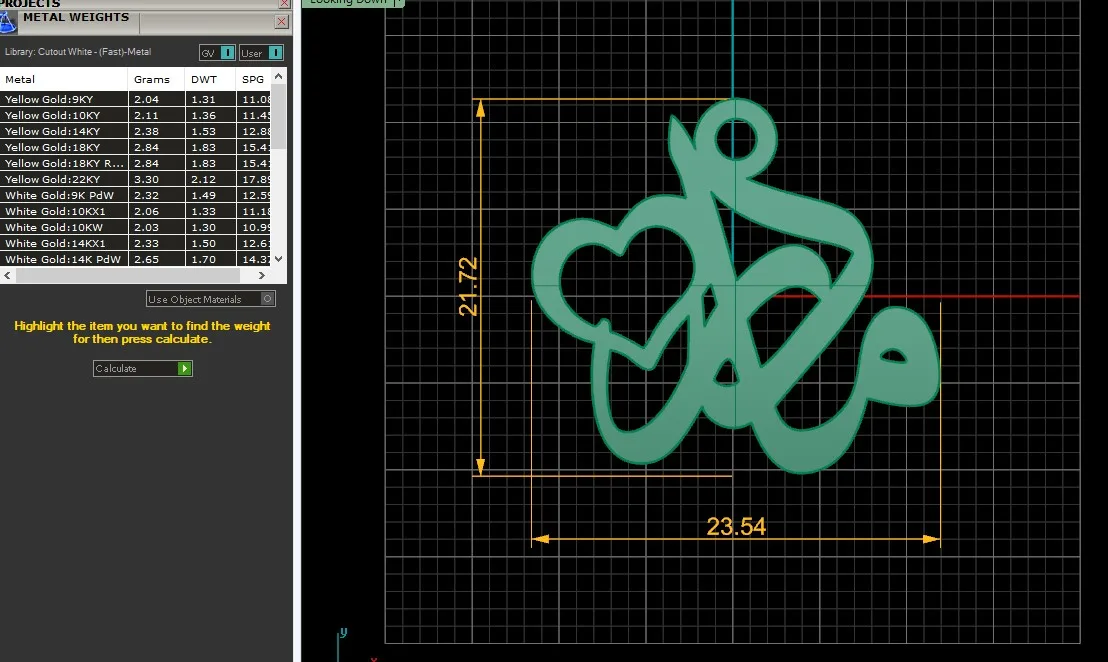
Task: Close the Projects panel
Action: click(284, 4)
